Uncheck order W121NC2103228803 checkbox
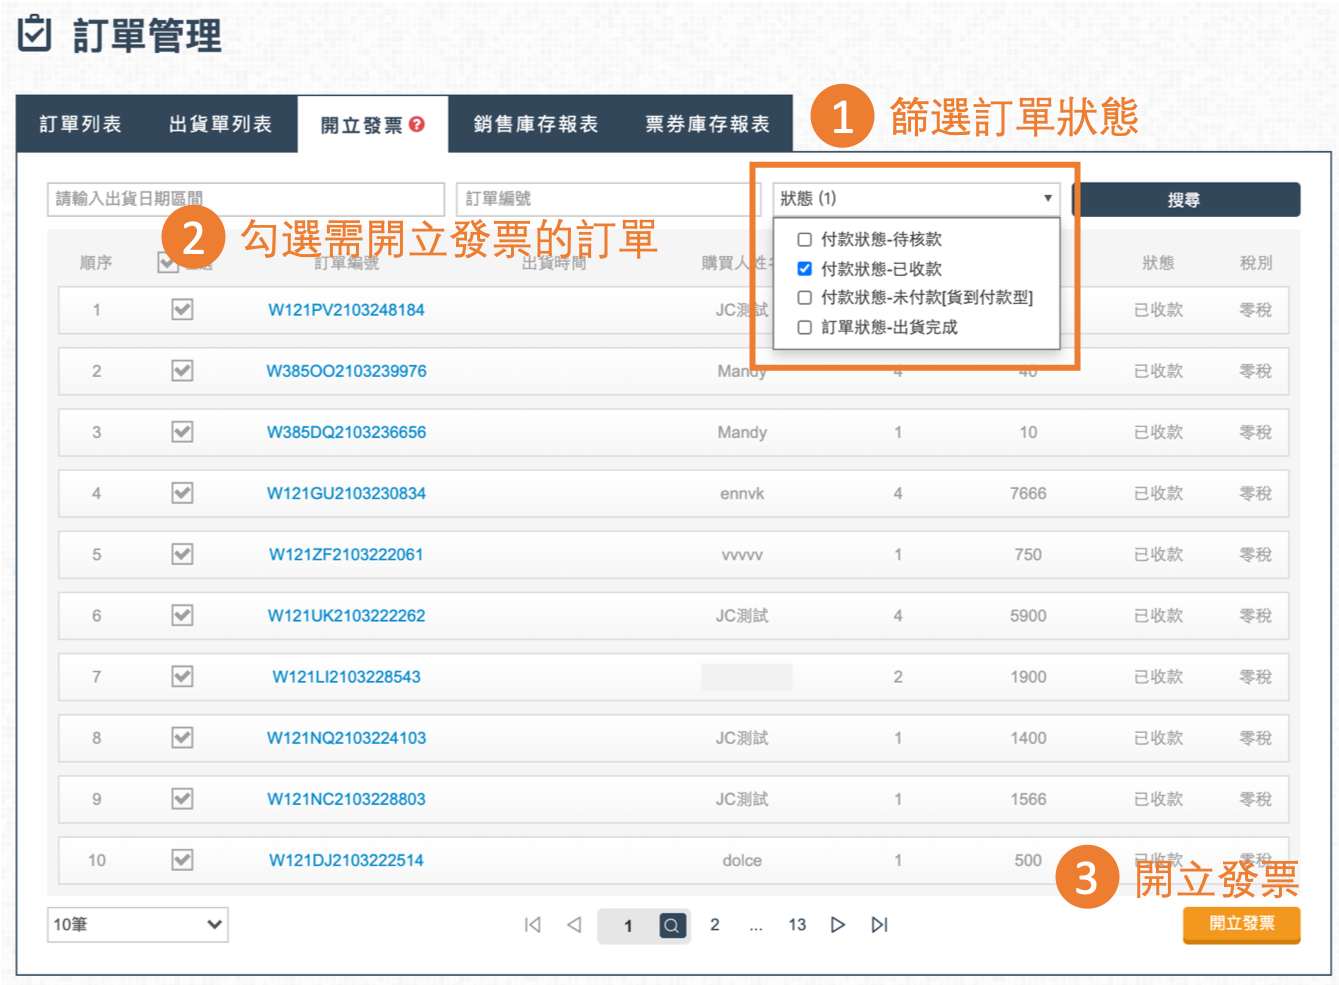The width and height of the screenshot is (1339, 985). pyautogui.click(x=182, y=799)
